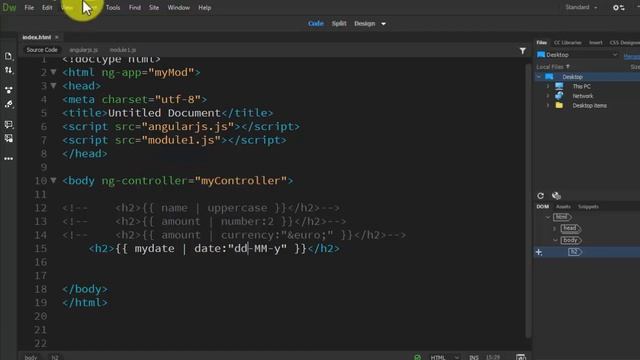Select the h2 tag in DOM panel

click(x=575, y=252)
